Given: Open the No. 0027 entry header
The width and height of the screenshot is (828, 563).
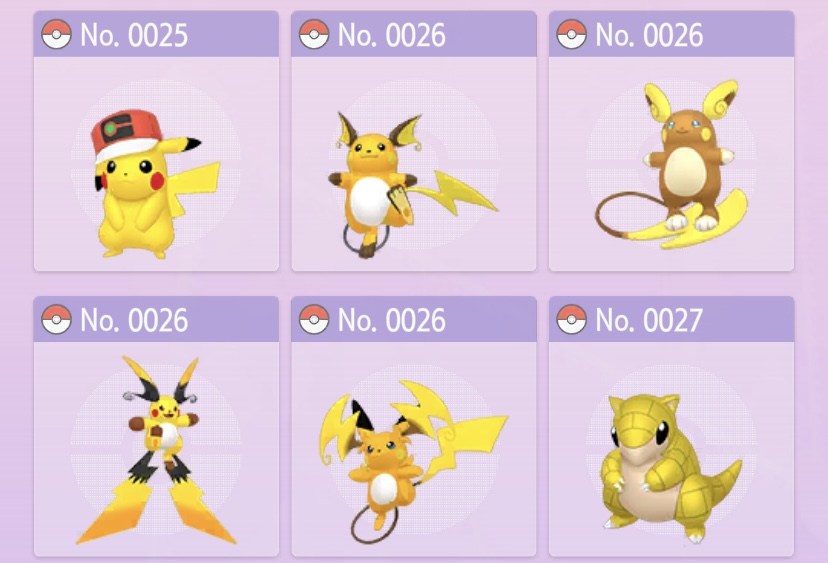Looking at the screenshot, I should coord(672,320).
